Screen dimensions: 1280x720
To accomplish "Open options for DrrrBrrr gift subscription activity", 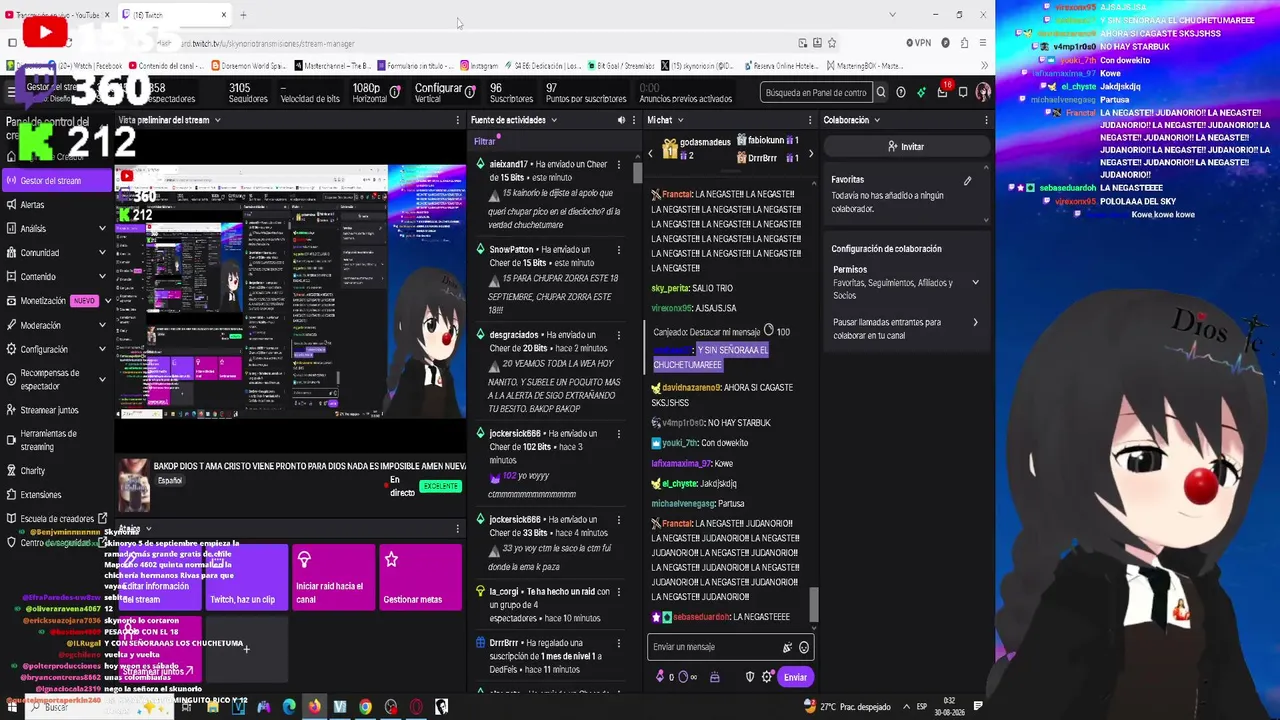I will [x=618, y=643].
